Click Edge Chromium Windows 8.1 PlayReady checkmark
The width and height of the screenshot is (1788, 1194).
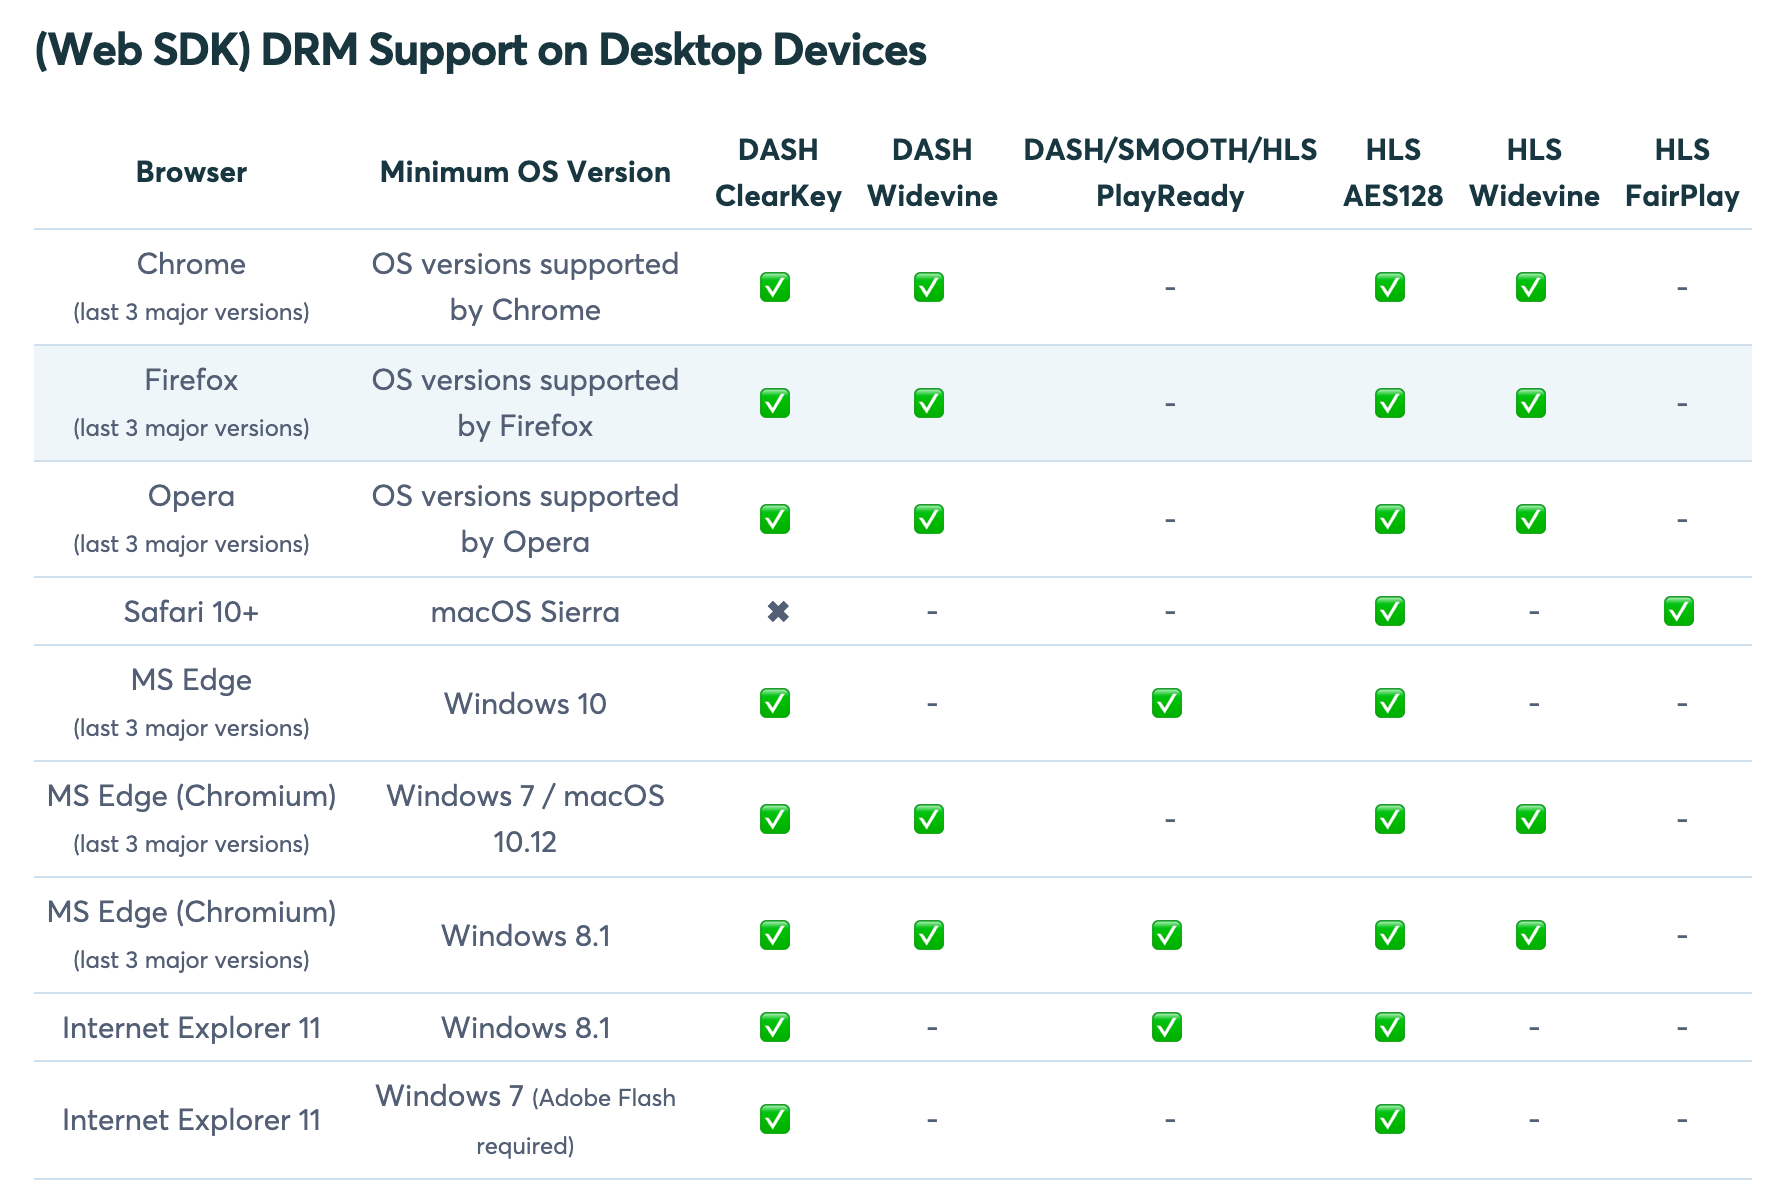click(1167, 935)
